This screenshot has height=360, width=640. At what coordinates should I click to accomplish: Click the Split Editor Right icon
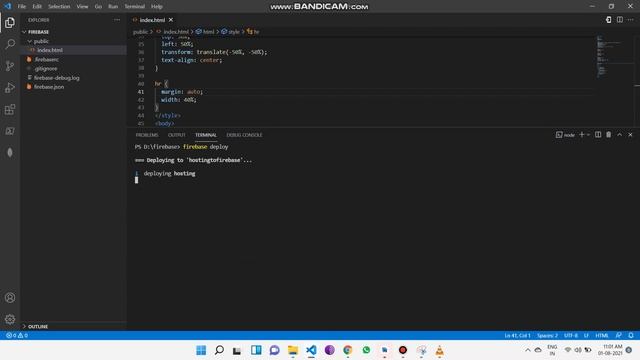pos(620,20)
